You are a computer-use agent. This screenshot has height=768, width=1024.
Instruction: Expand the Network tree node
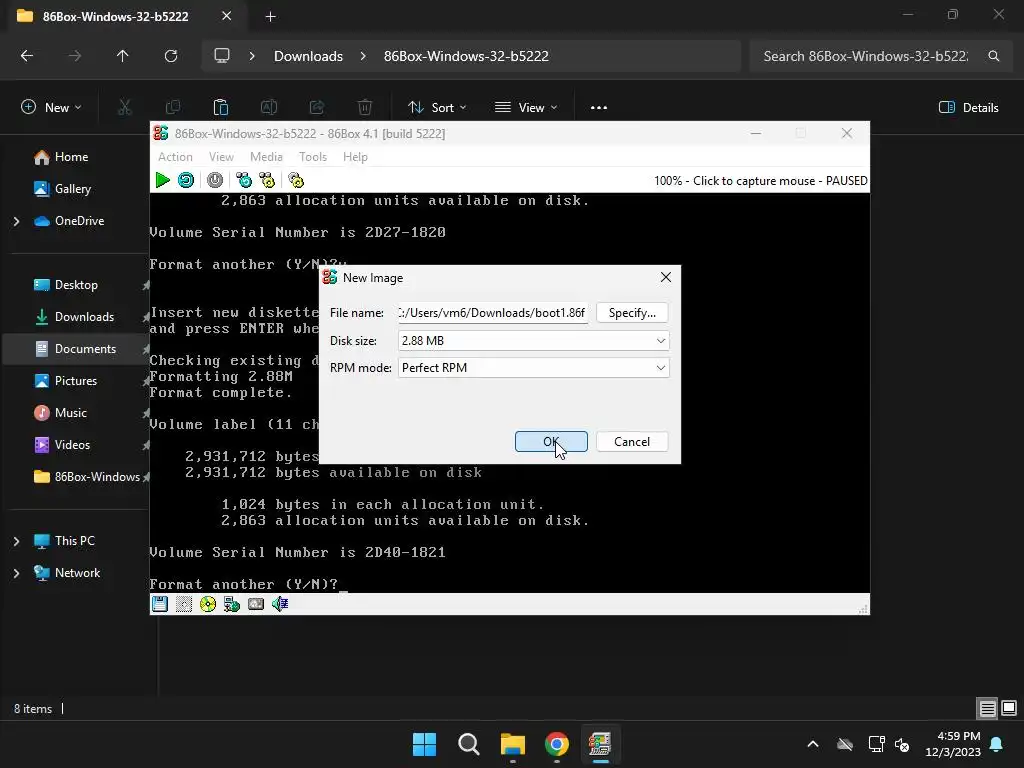pos(16,573)
